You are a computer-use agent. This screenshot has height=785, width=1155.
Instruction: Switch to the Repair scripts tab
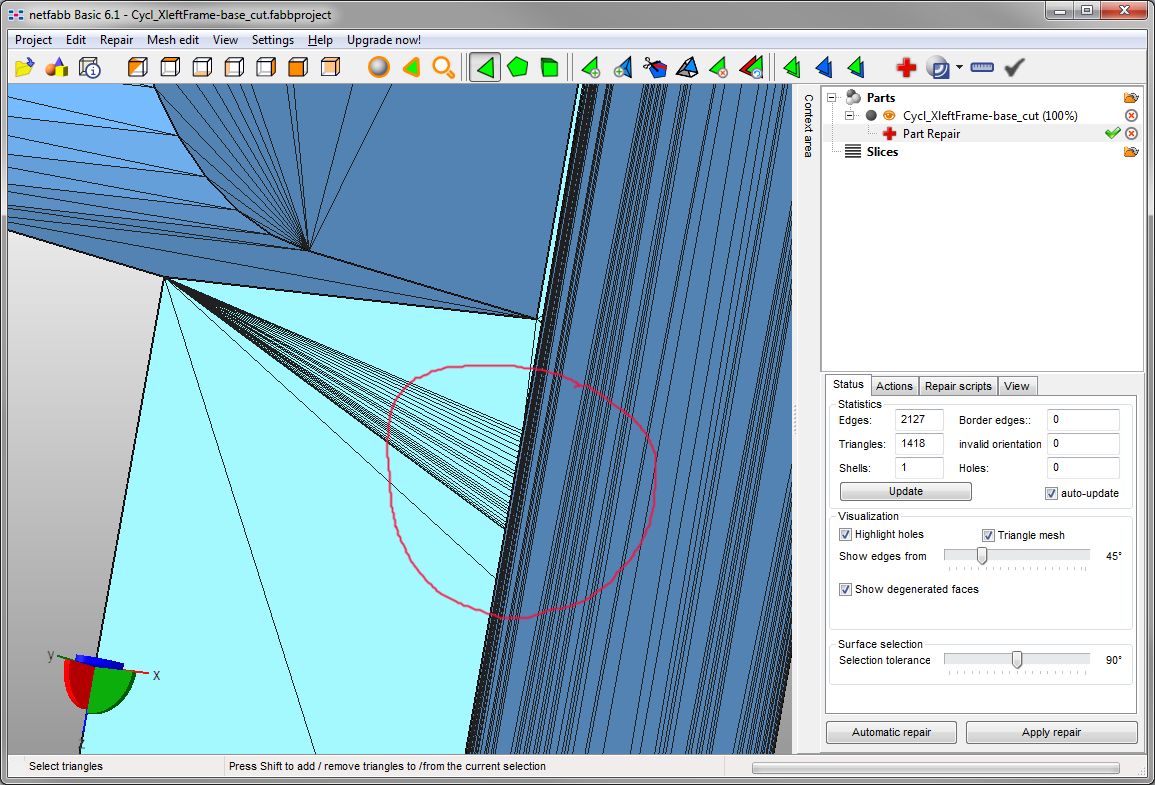(957, 386)
